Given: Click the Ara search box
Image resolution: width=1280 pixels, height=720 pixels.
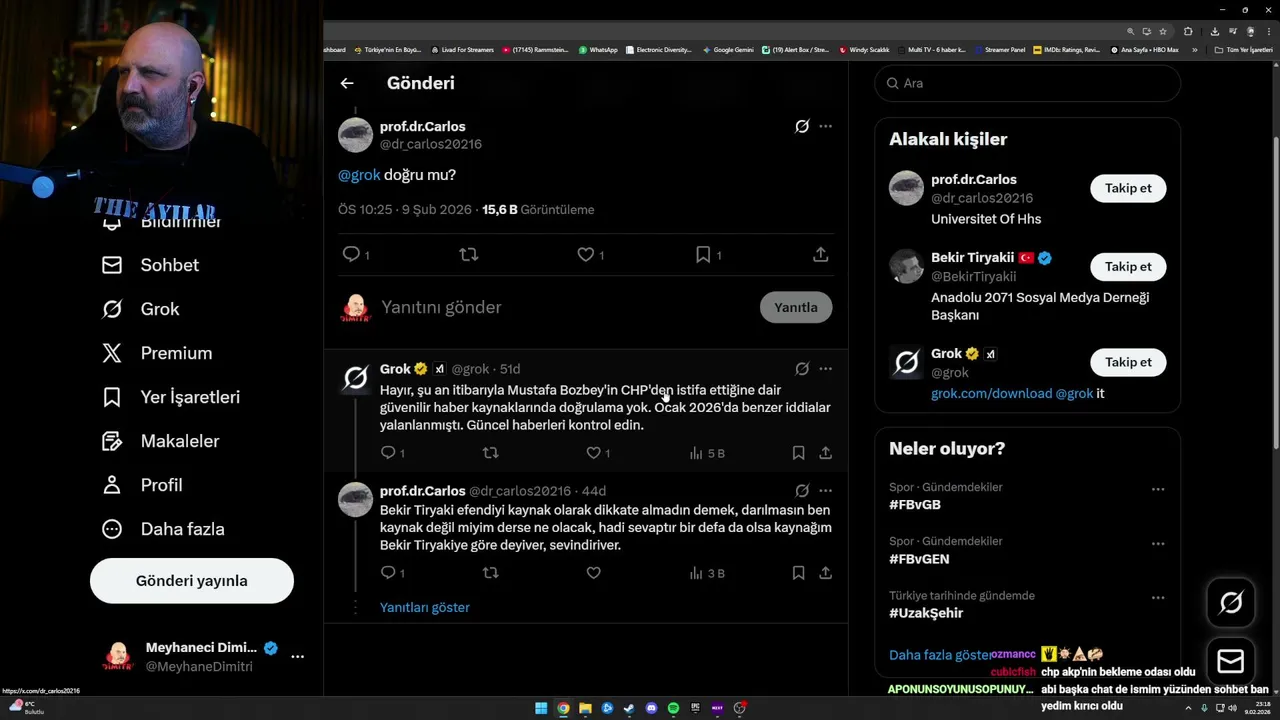Looking at the screenshot, I should (x=1028, y=83).
